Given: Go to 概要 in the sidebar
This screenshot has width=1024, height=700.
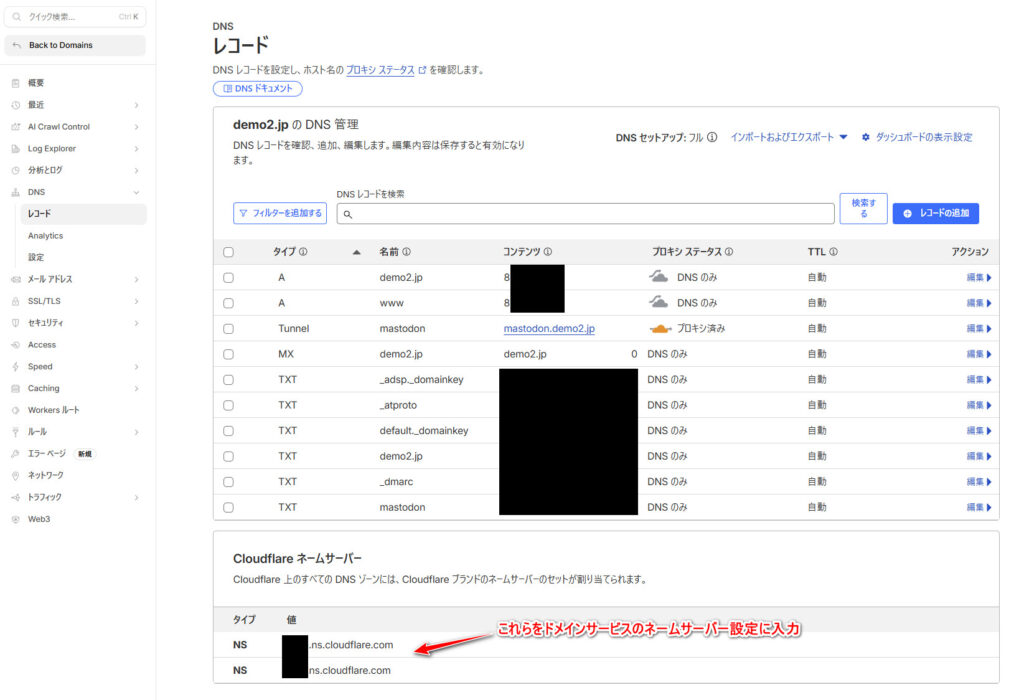Looking at the screenshot, I should tap(36, 83).
